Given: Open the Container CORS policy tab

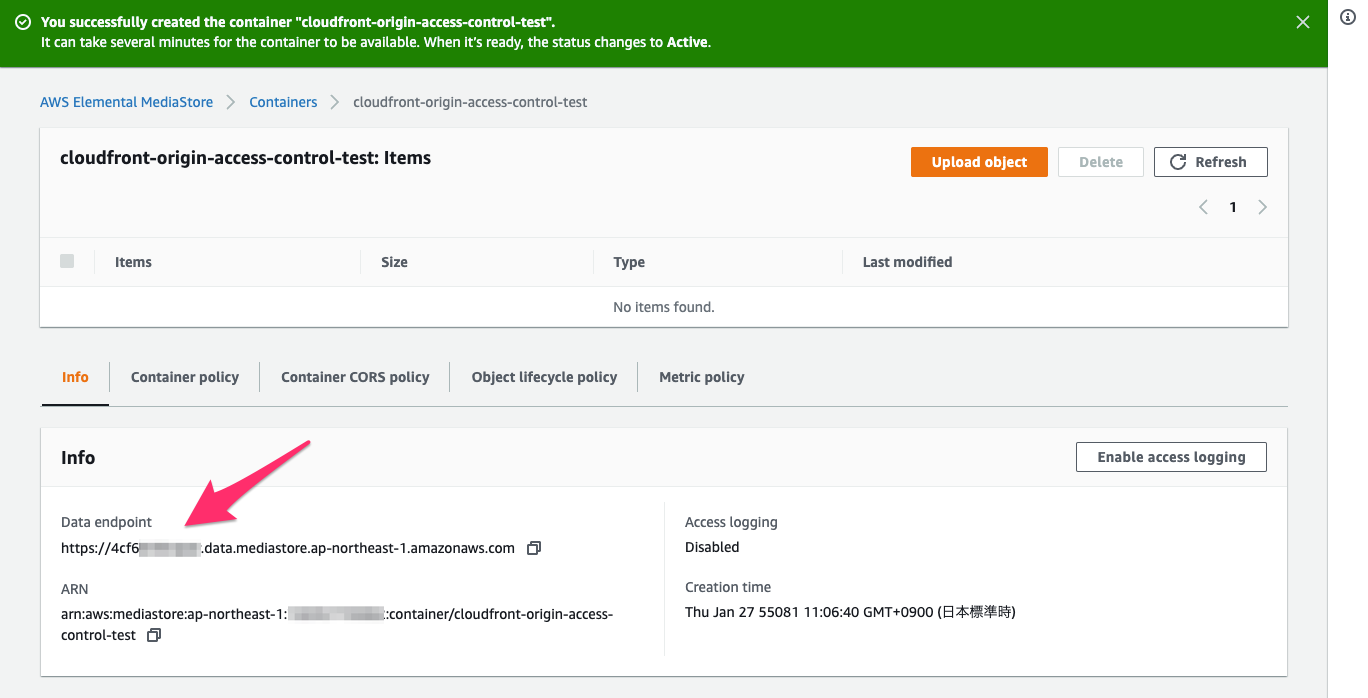Looking at the screenshot, I should [355, 377].
